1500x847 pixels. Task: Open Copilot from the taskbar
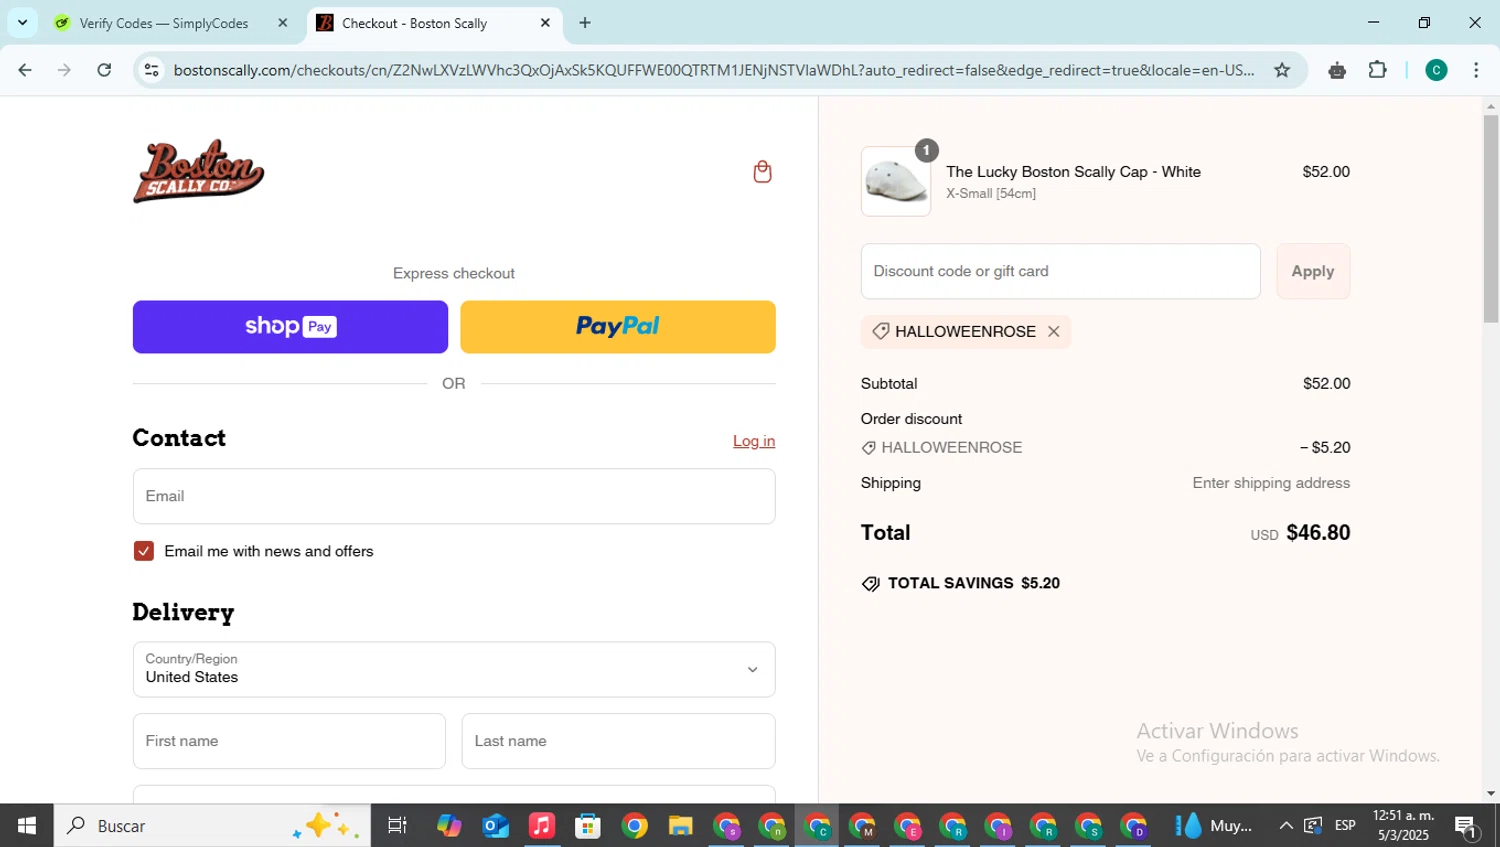(449, 826)
